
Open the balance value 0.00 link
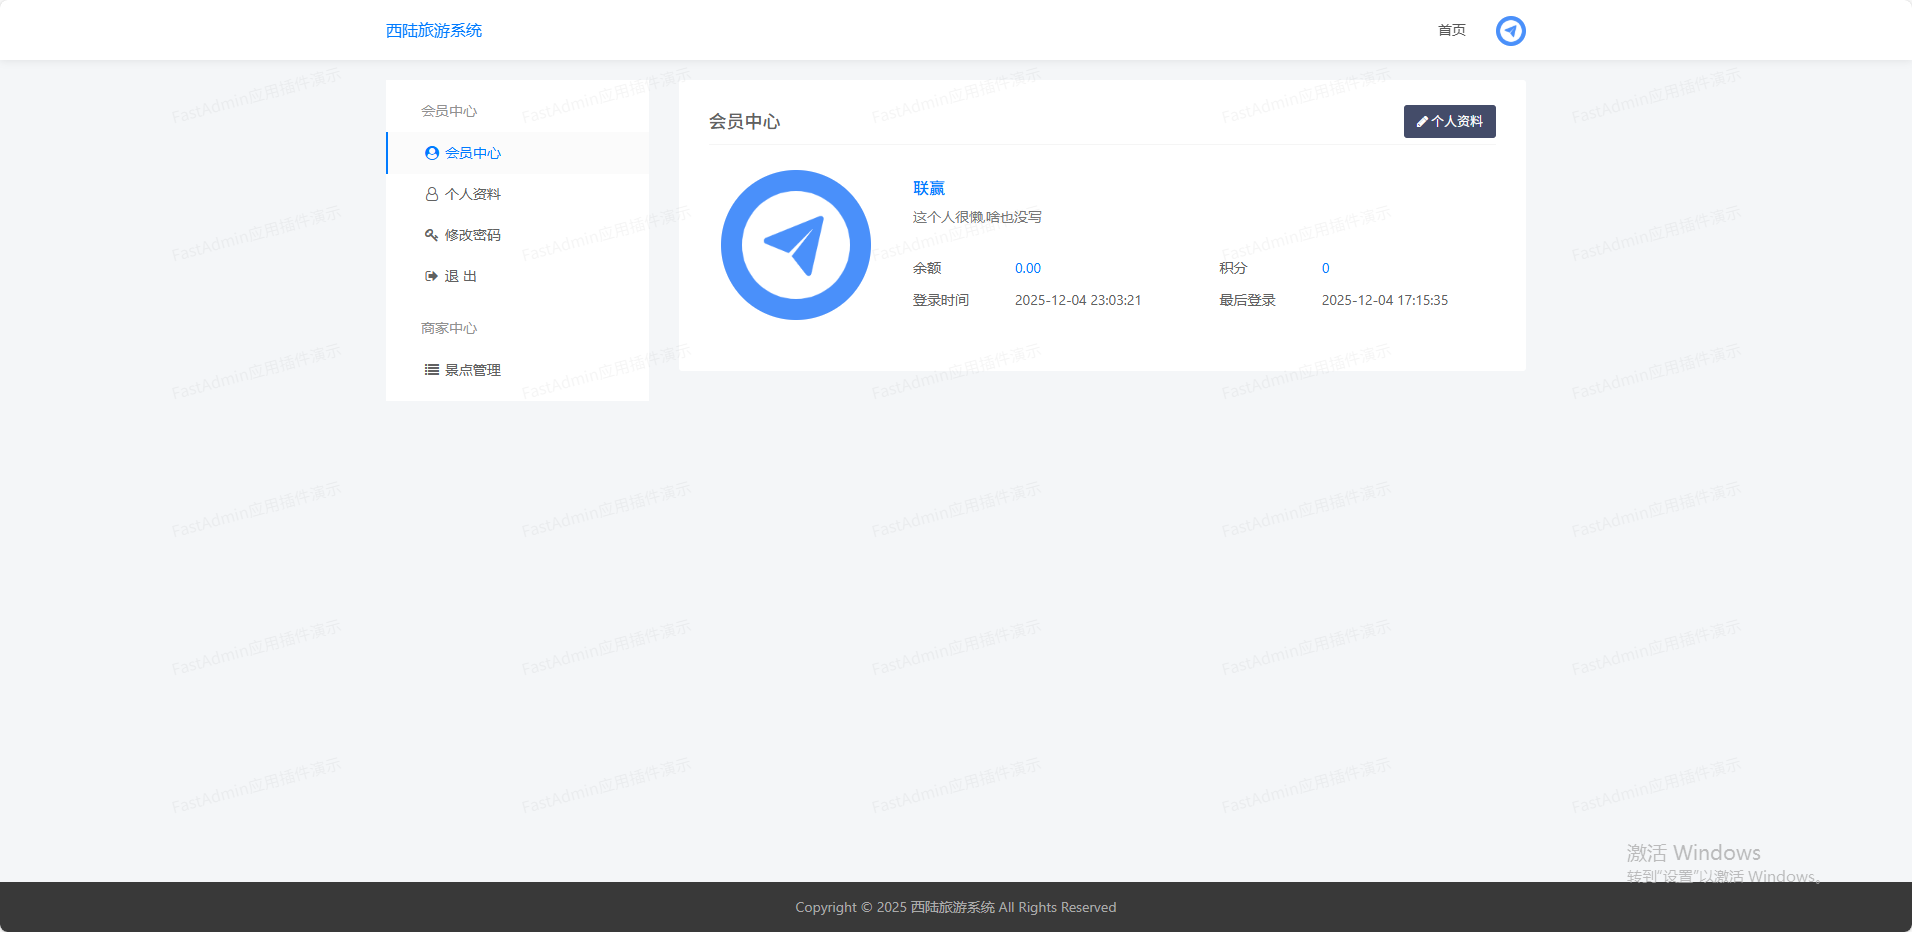(x=1027, y=268)
